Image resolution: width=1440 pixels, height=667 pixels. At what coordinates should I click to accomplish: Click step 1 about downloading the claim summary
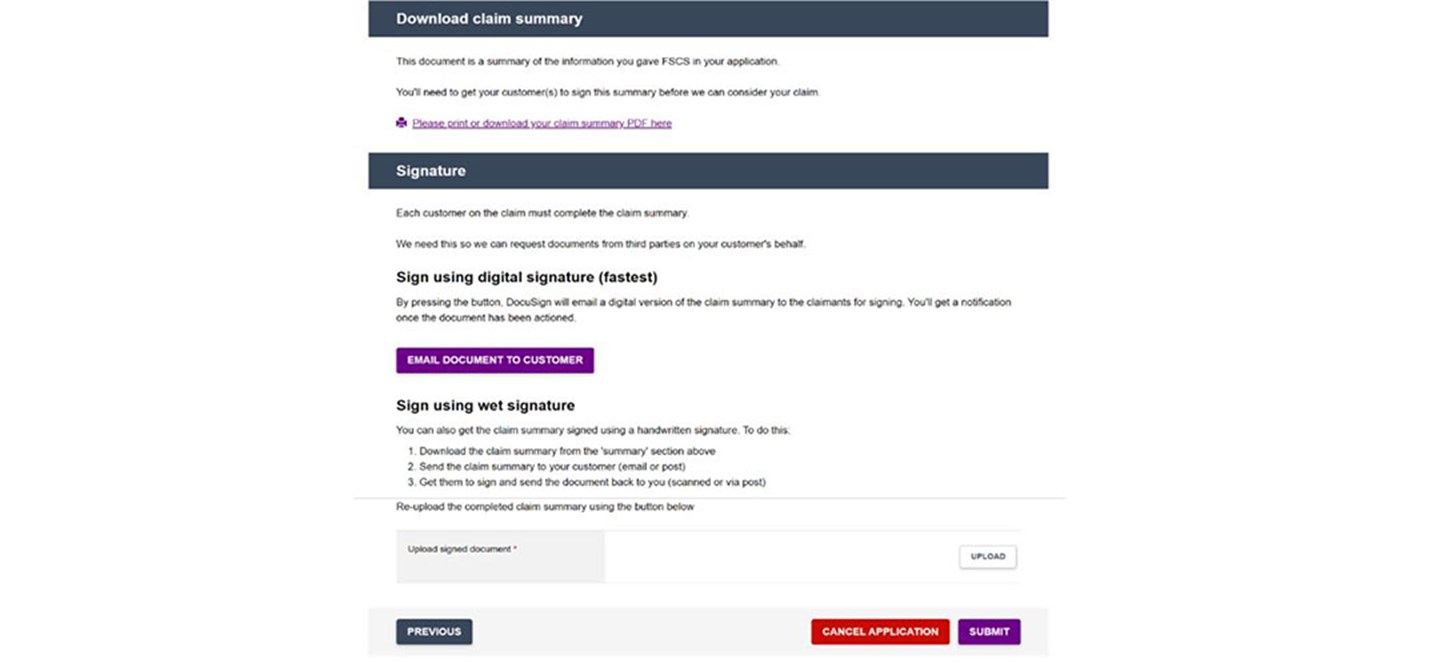[566, 451]
